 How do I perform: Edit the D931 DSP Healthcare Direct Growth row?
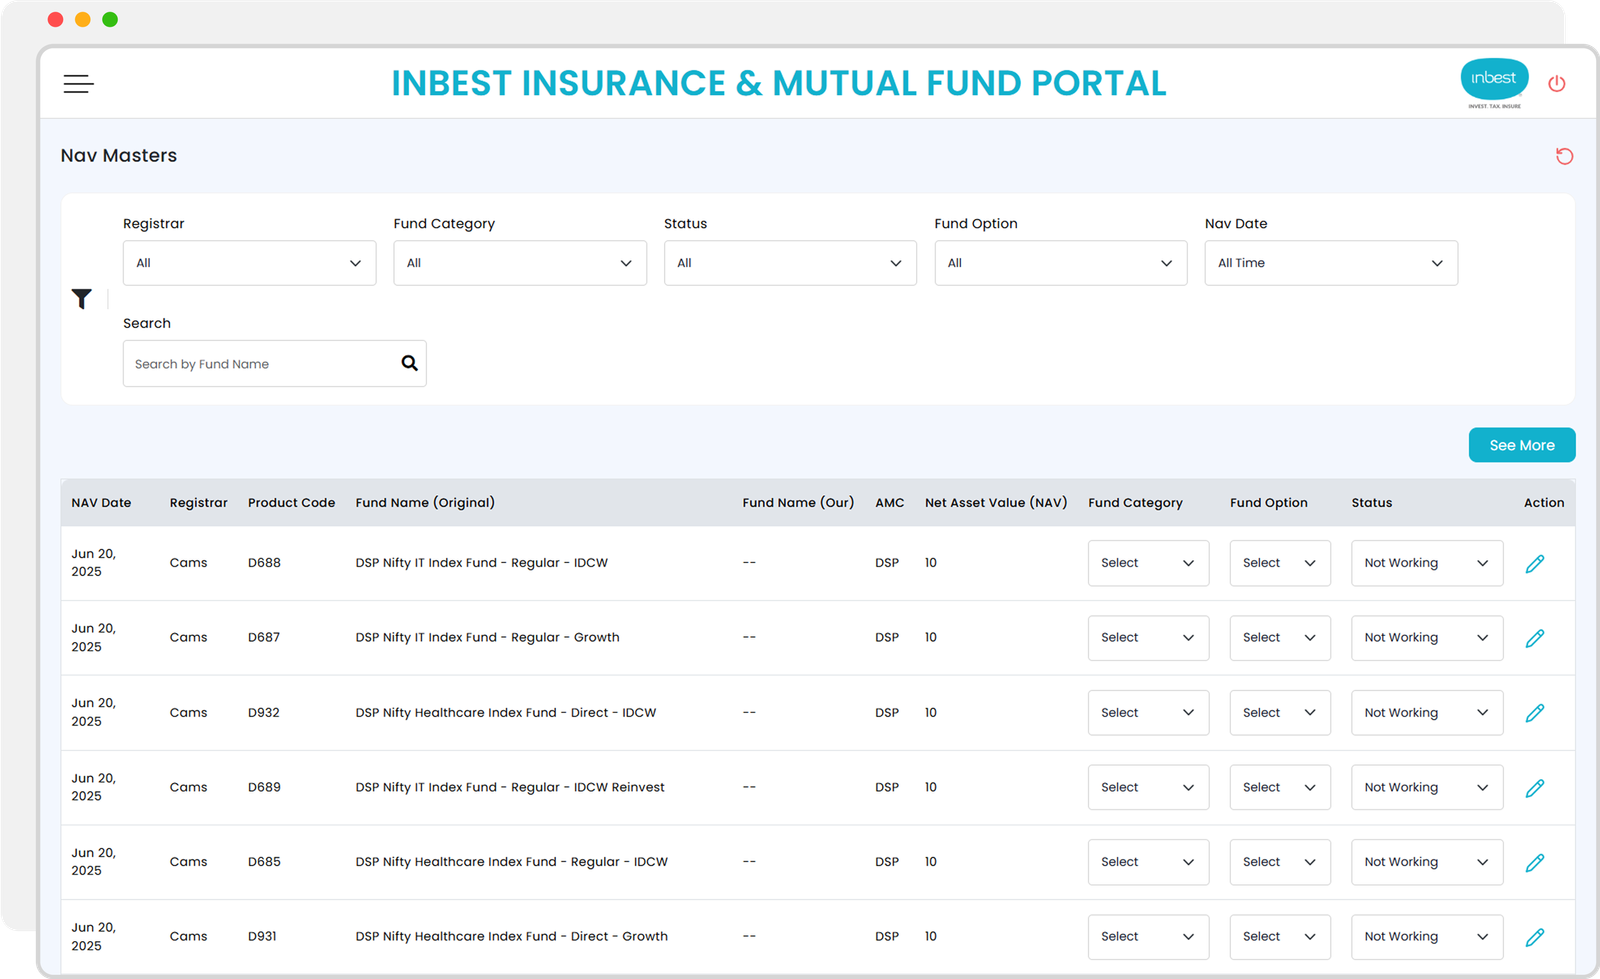(x=1535, y=937)
